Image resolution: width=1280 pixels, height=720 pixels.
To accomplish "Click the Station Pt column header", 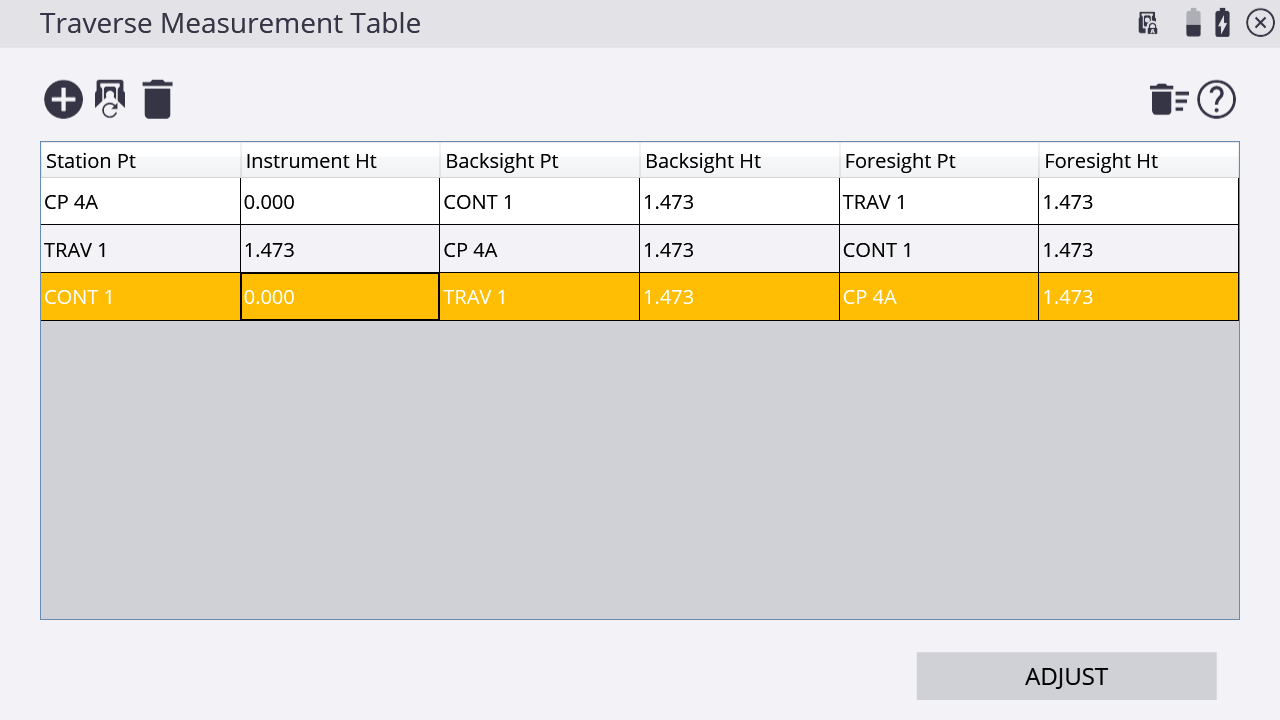I will point(141,160).
